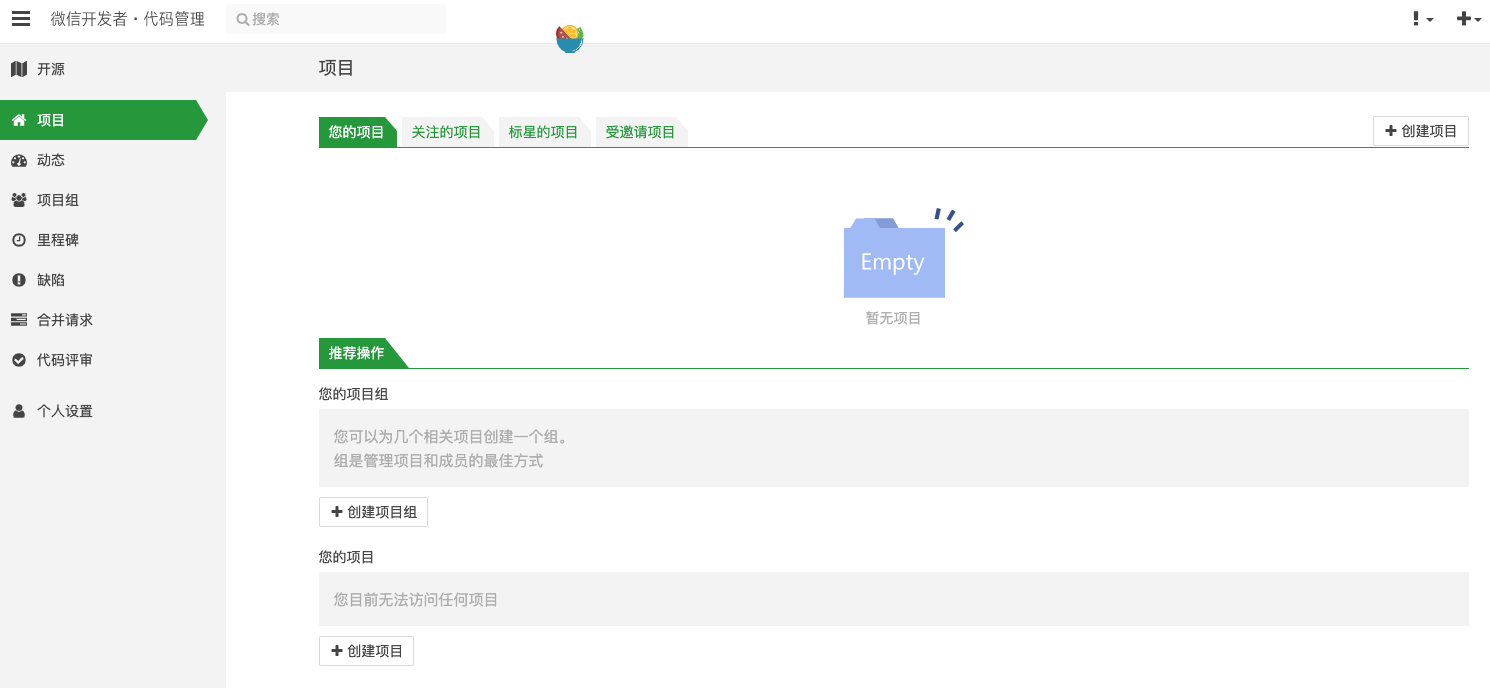Viewport: 1490px width, 688px height.
Task: Click the 合并请求 list icon
Action: pos(19,320)
